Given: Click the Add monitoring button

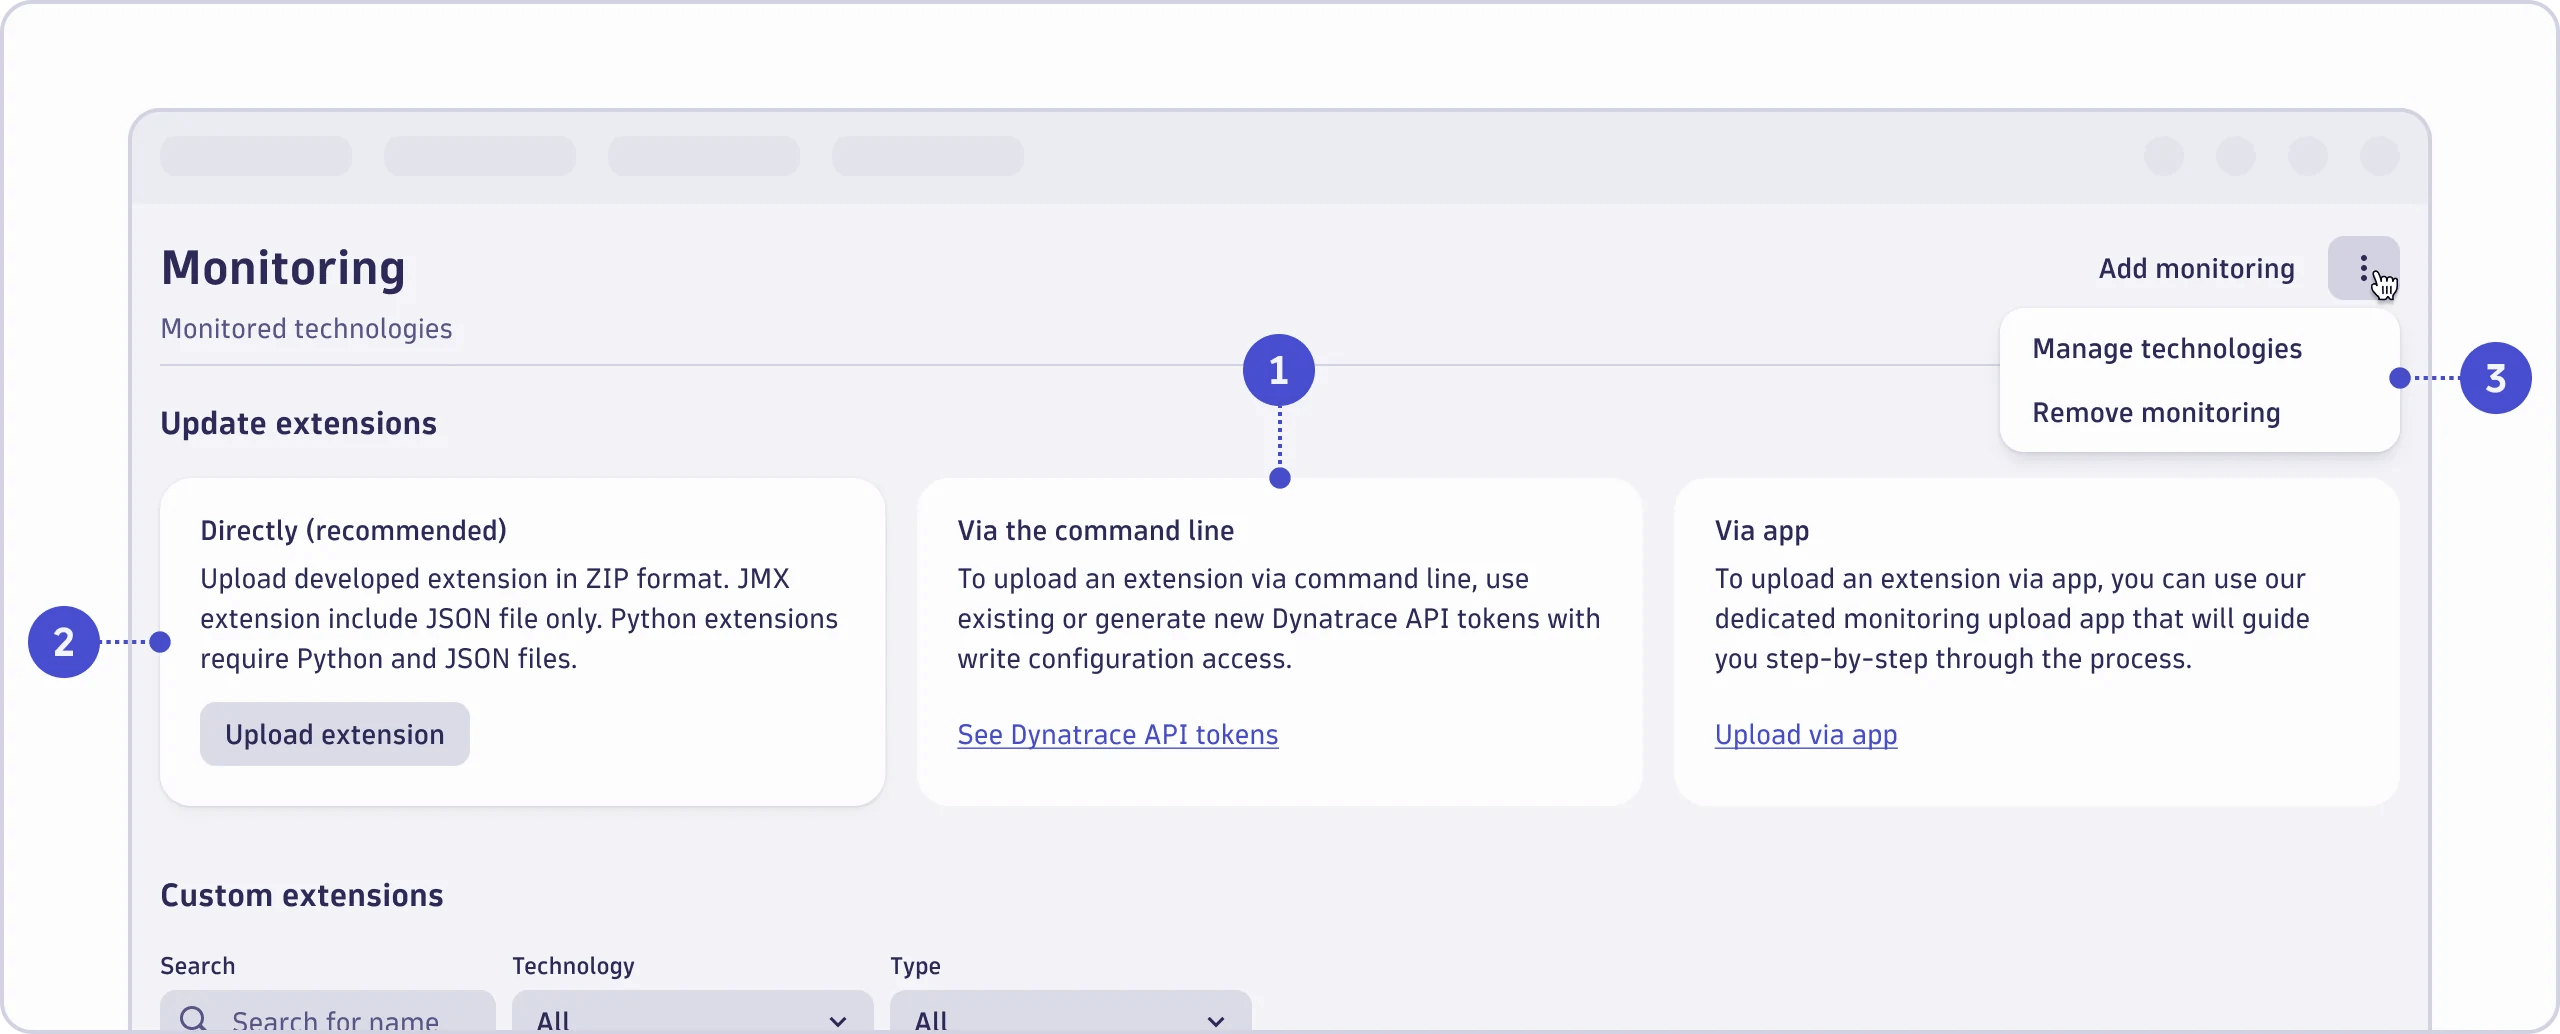Looking at the screenshot, I should [2196, 268].
